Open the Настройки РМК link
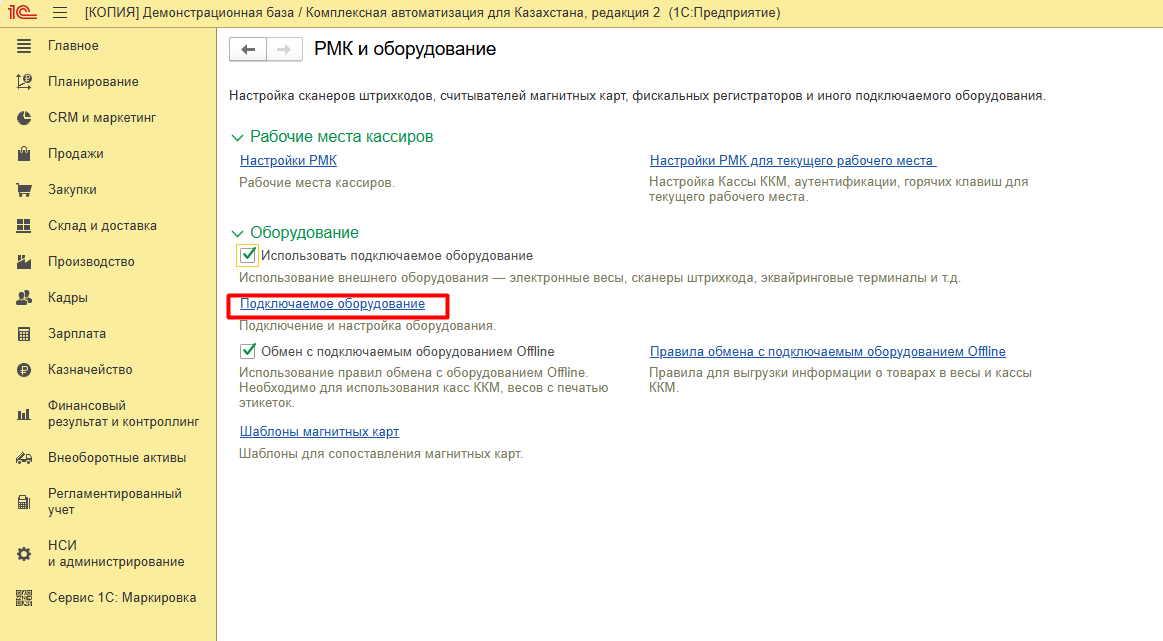The image size is (1163, 641). (x=288, y=160)
